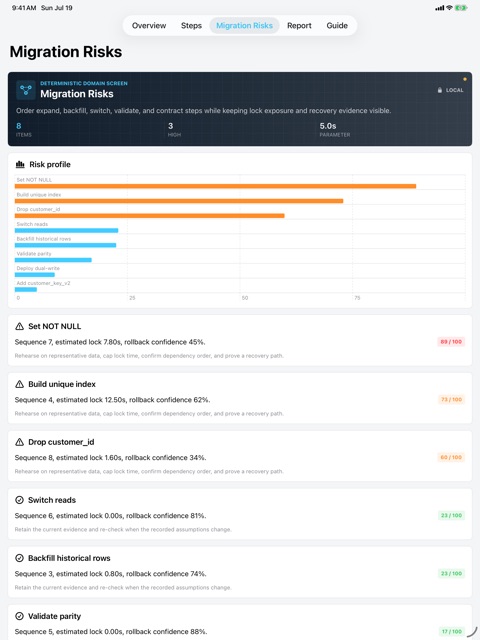
Task: Open the Report tab
Action: coord(299,25)
